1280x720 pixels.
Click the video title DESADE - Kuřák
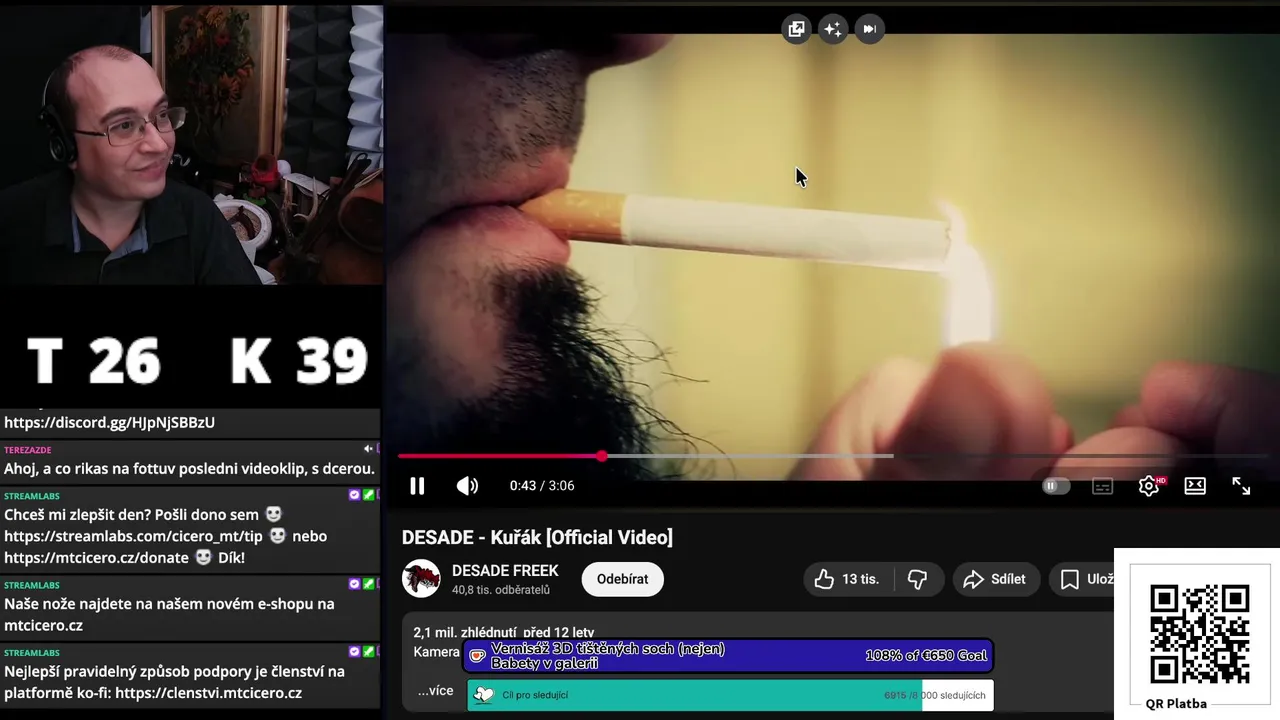point(537,538)
